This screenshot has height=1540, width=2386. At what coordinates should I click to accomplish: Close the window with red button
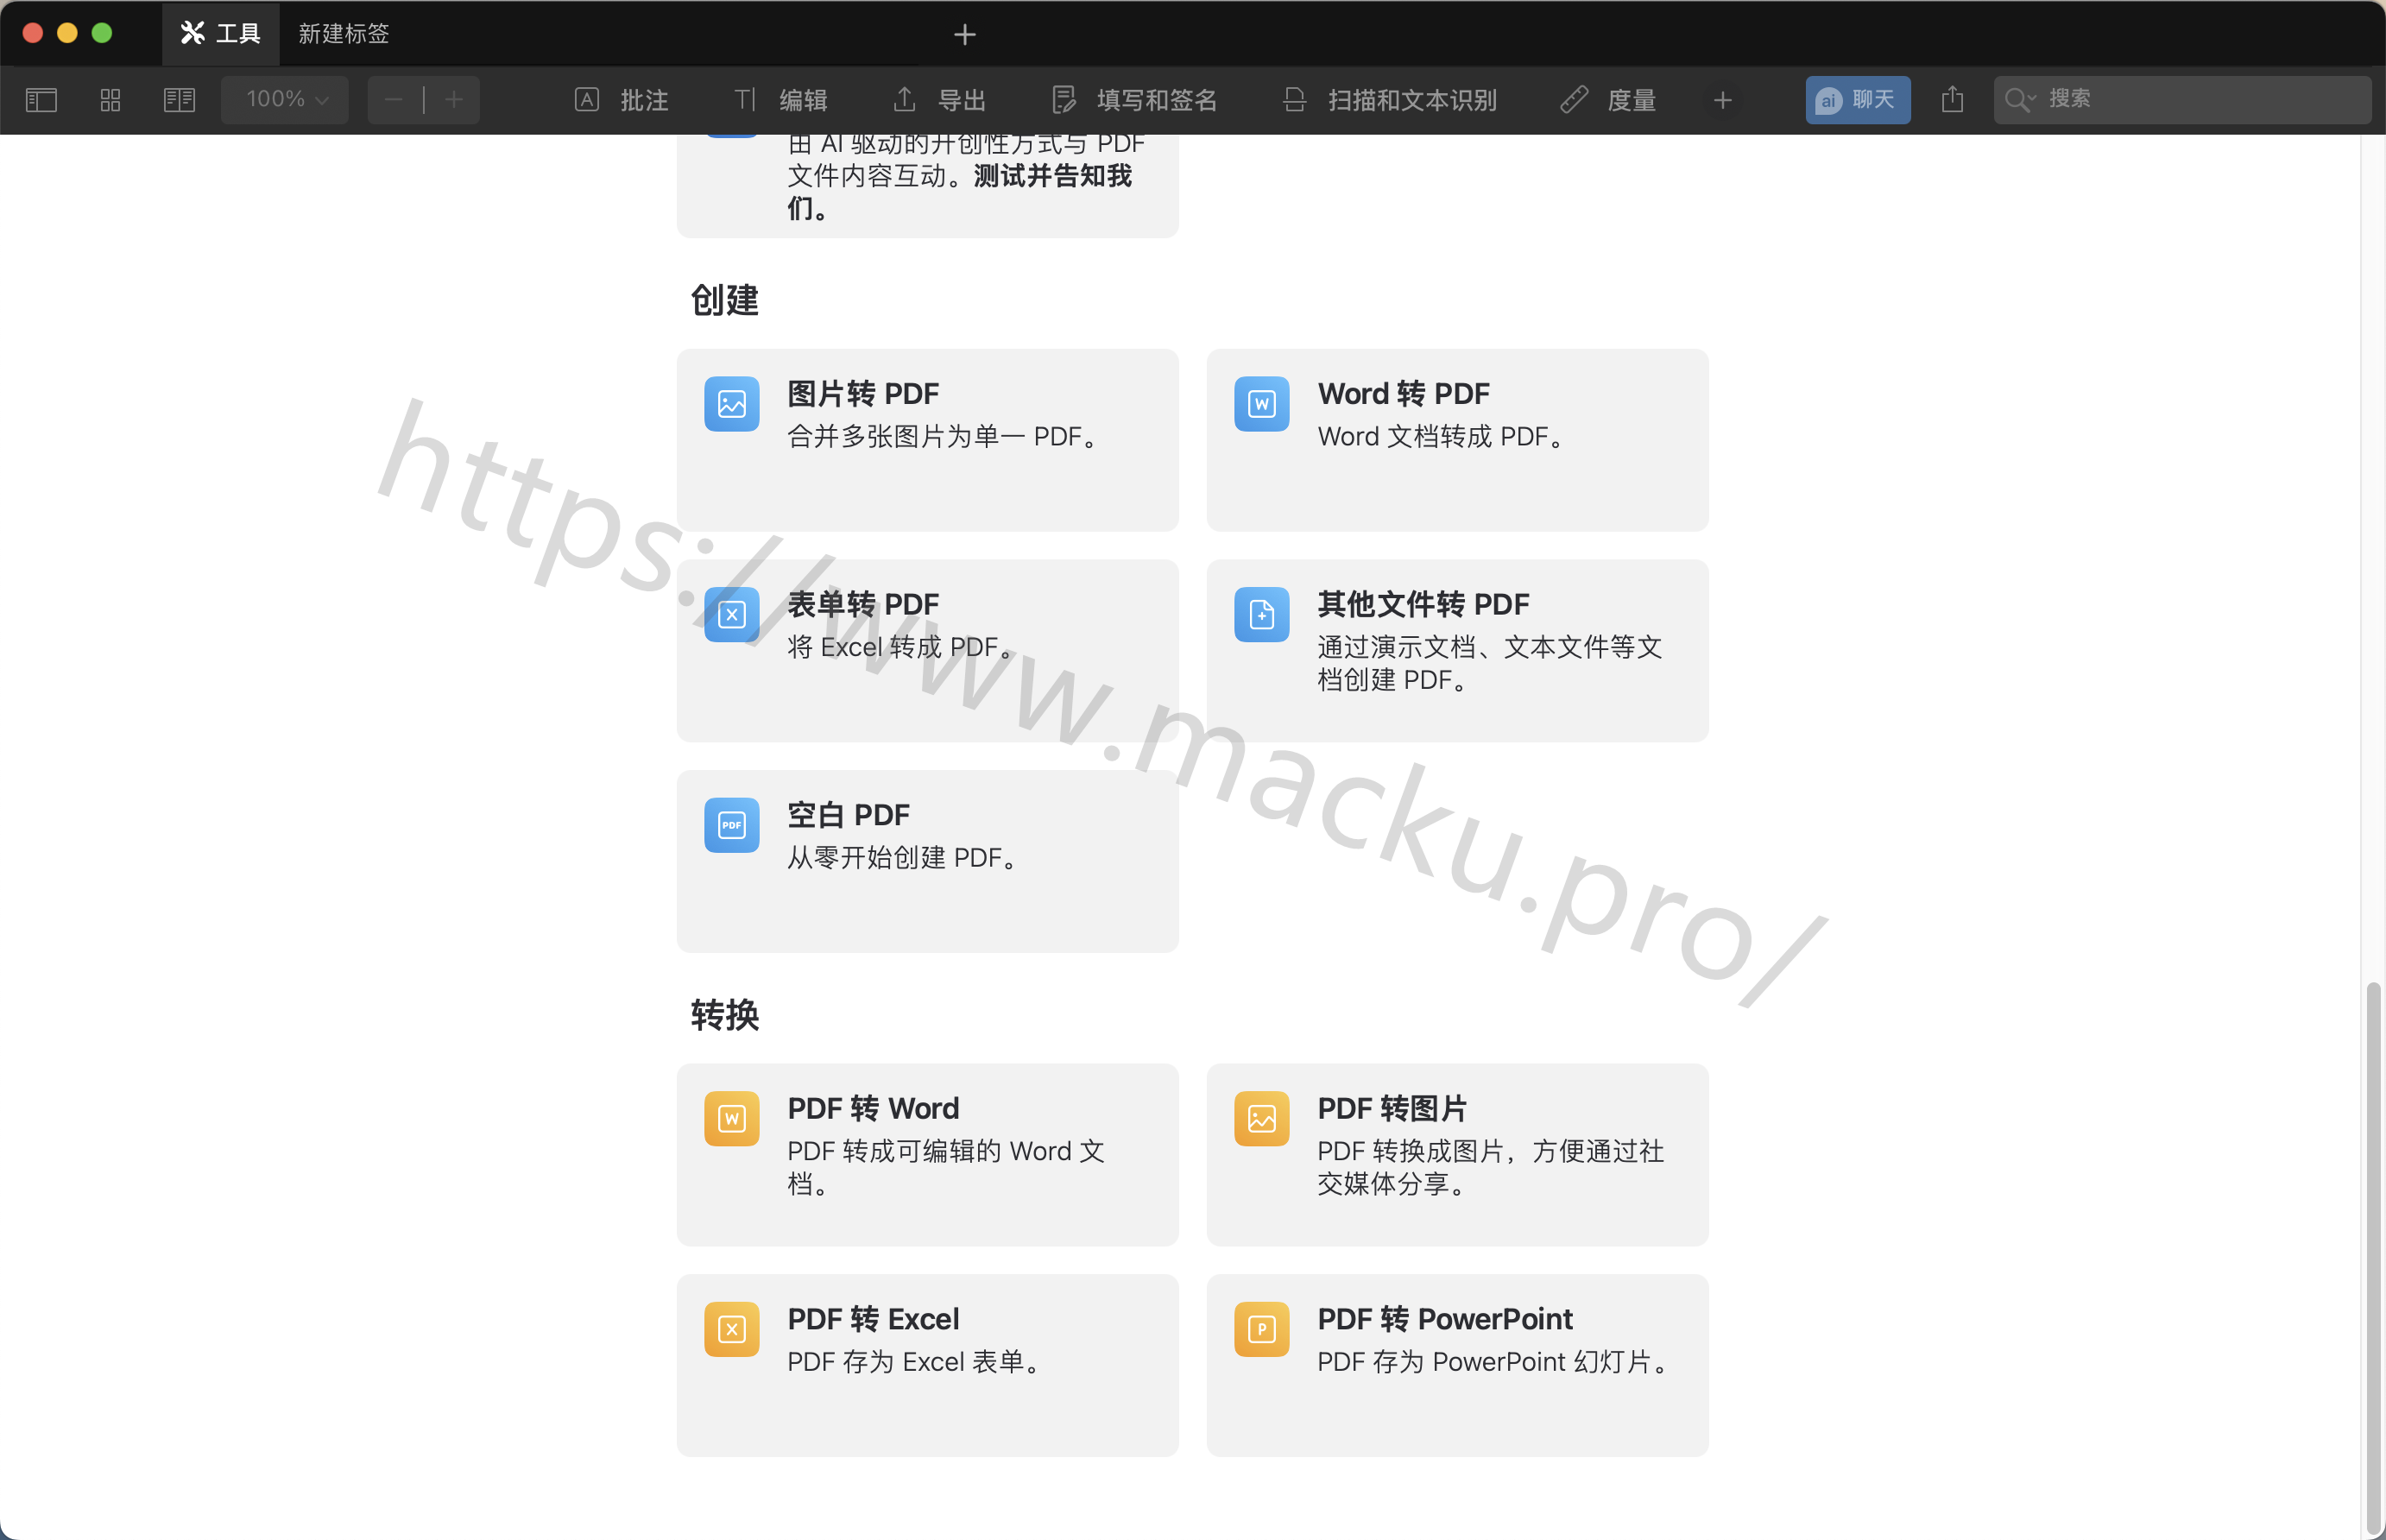pyautogui.click(x=32, y=33)
